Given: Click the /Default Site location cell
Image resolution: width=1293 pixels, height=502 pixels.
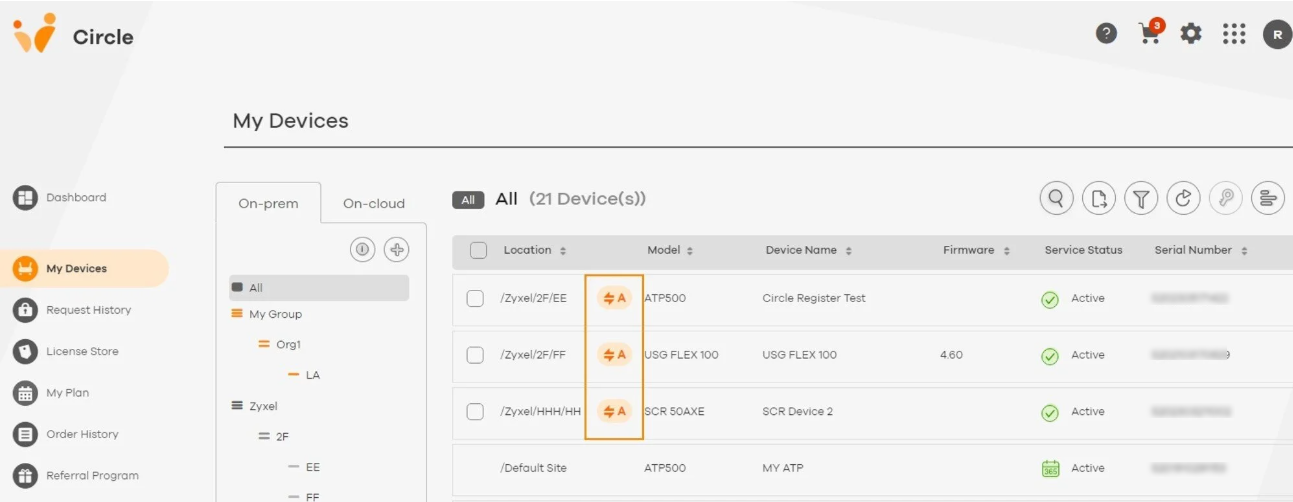Looking at the screenshot, I should pos(533,468).
